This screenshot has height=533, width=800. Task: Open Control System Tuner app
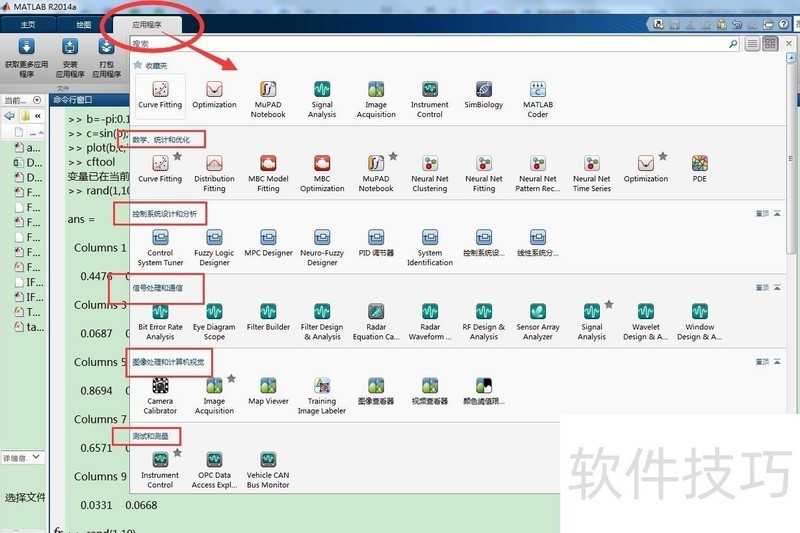(x=160, y=248)
